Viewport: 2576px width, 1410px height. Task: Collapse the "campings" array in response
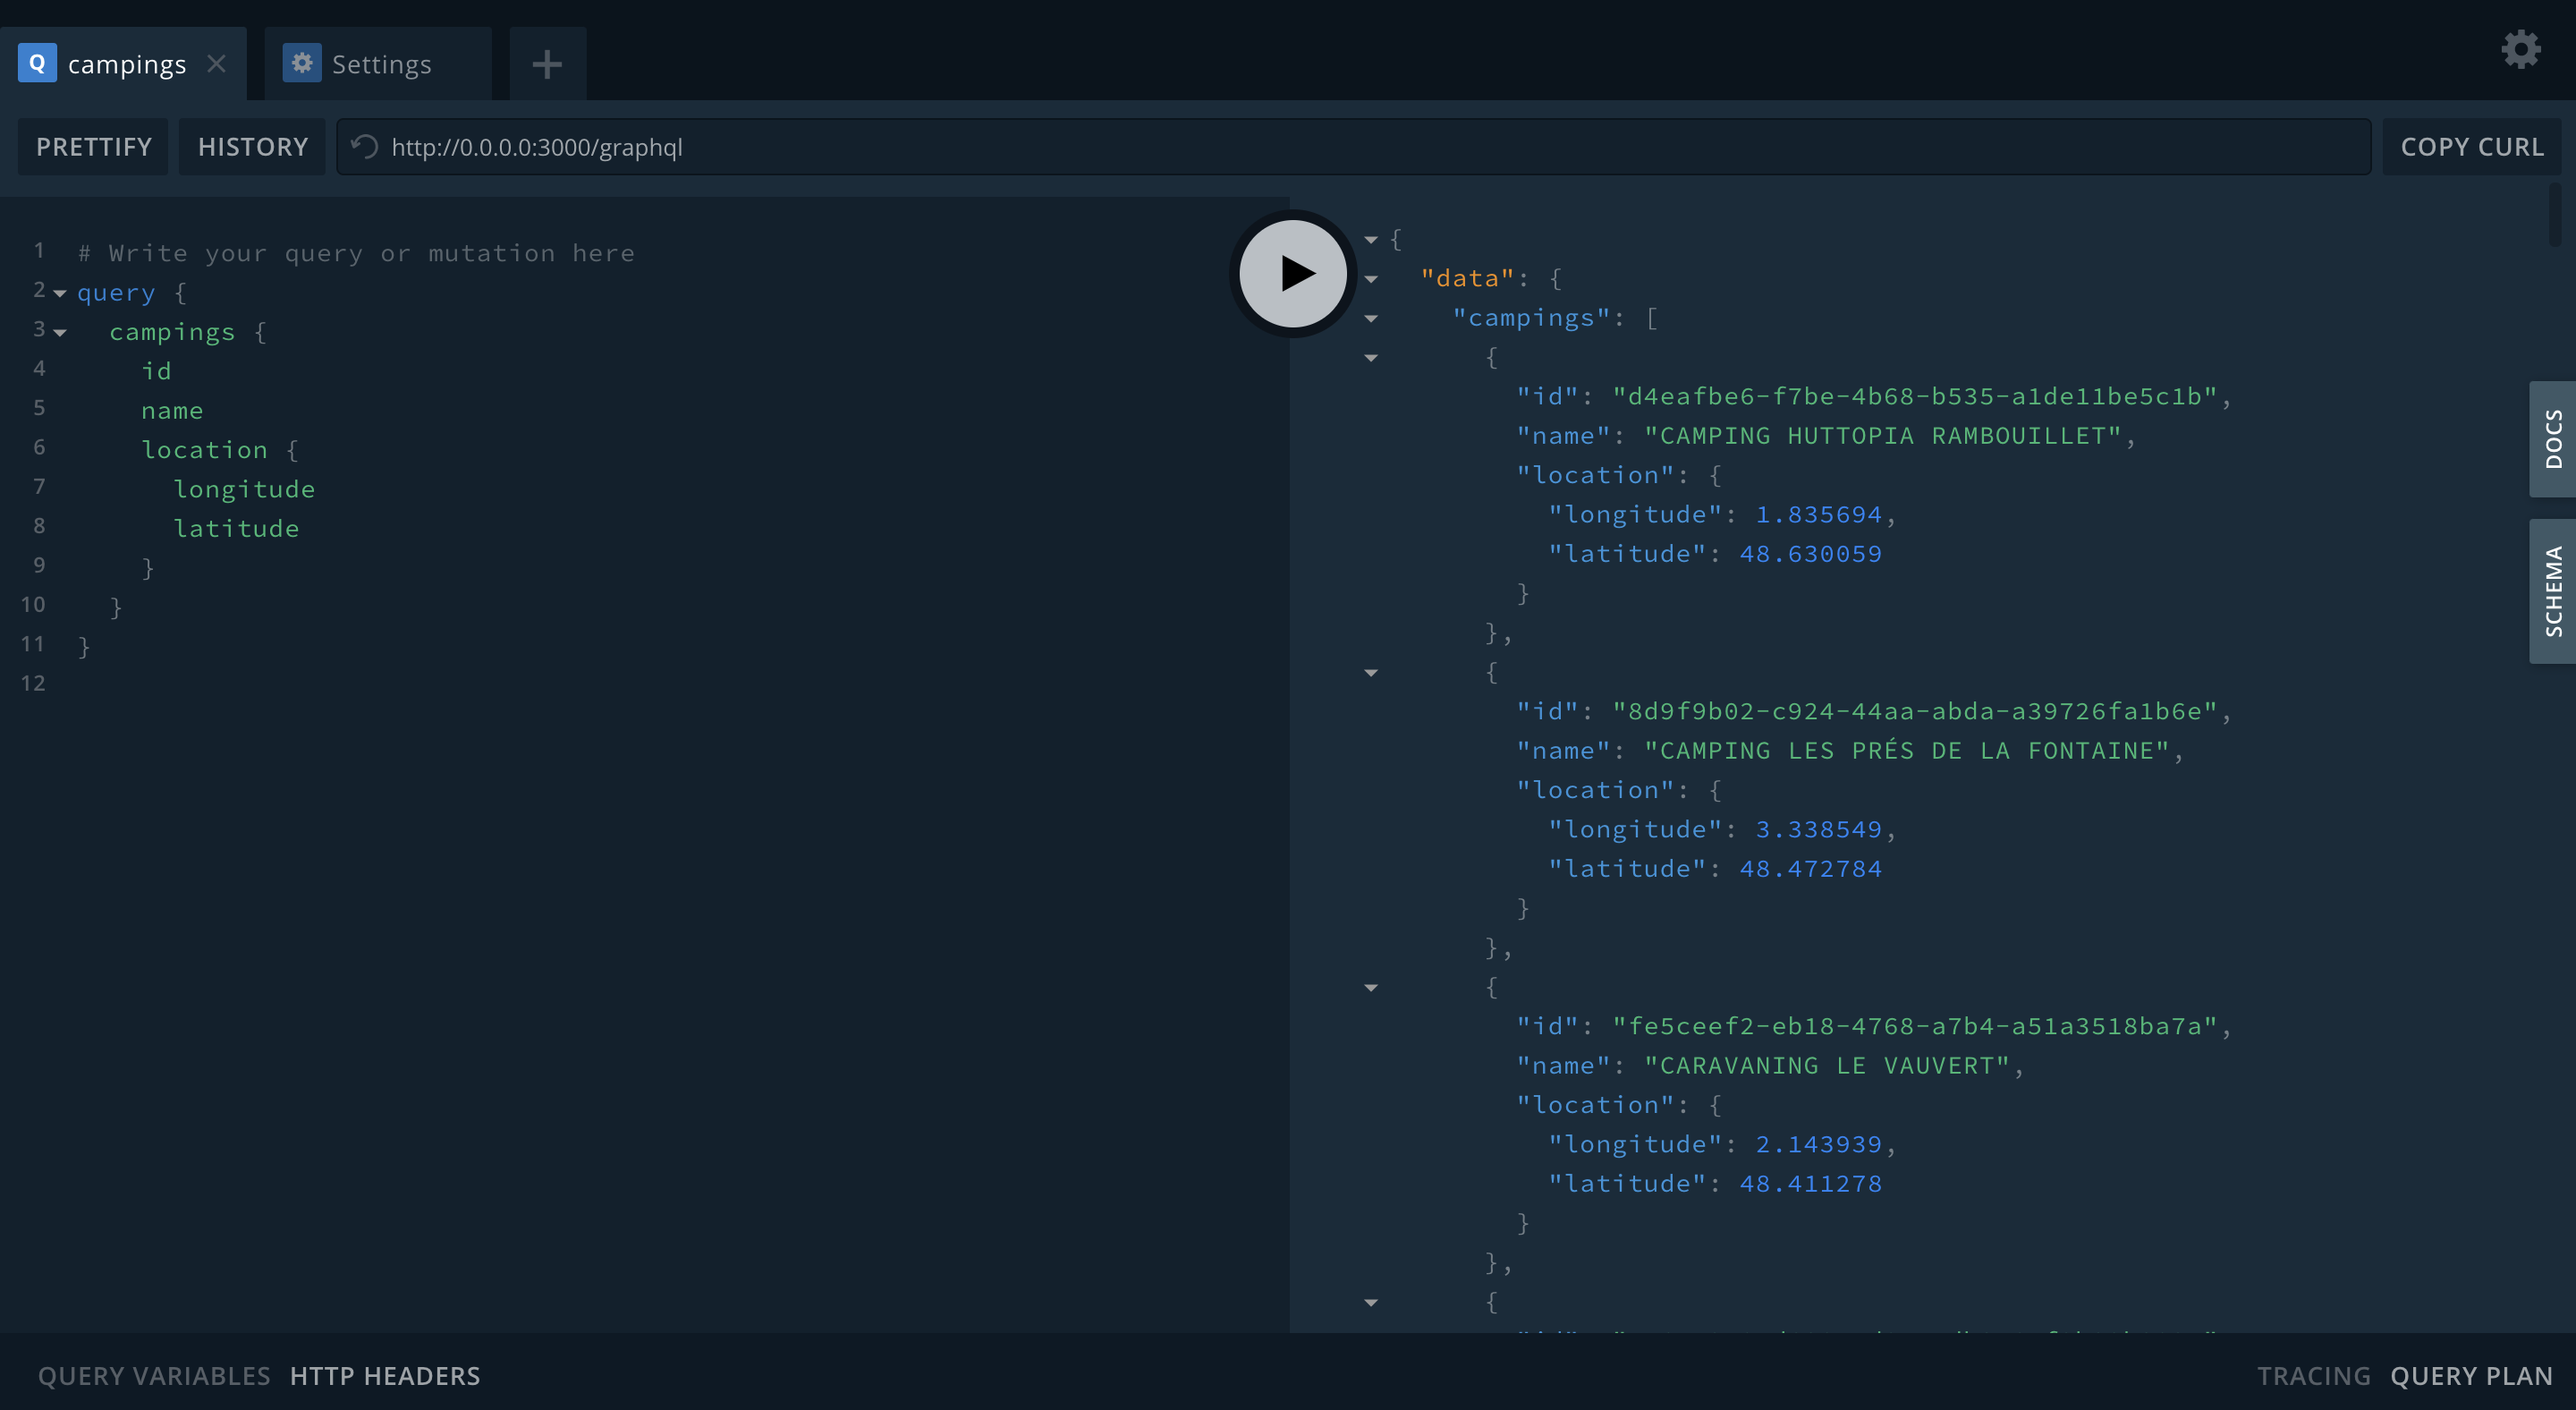tap(1371, 319)
